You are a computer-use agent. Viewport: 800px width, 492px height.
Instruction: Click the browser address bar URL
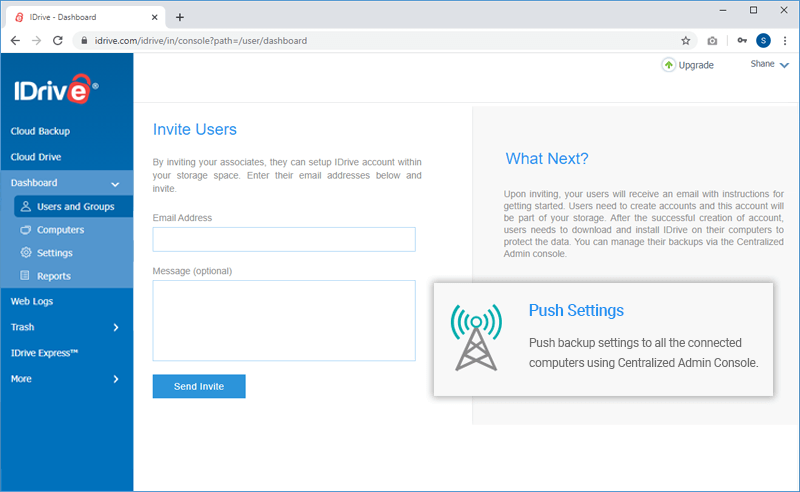click(201, 41)
